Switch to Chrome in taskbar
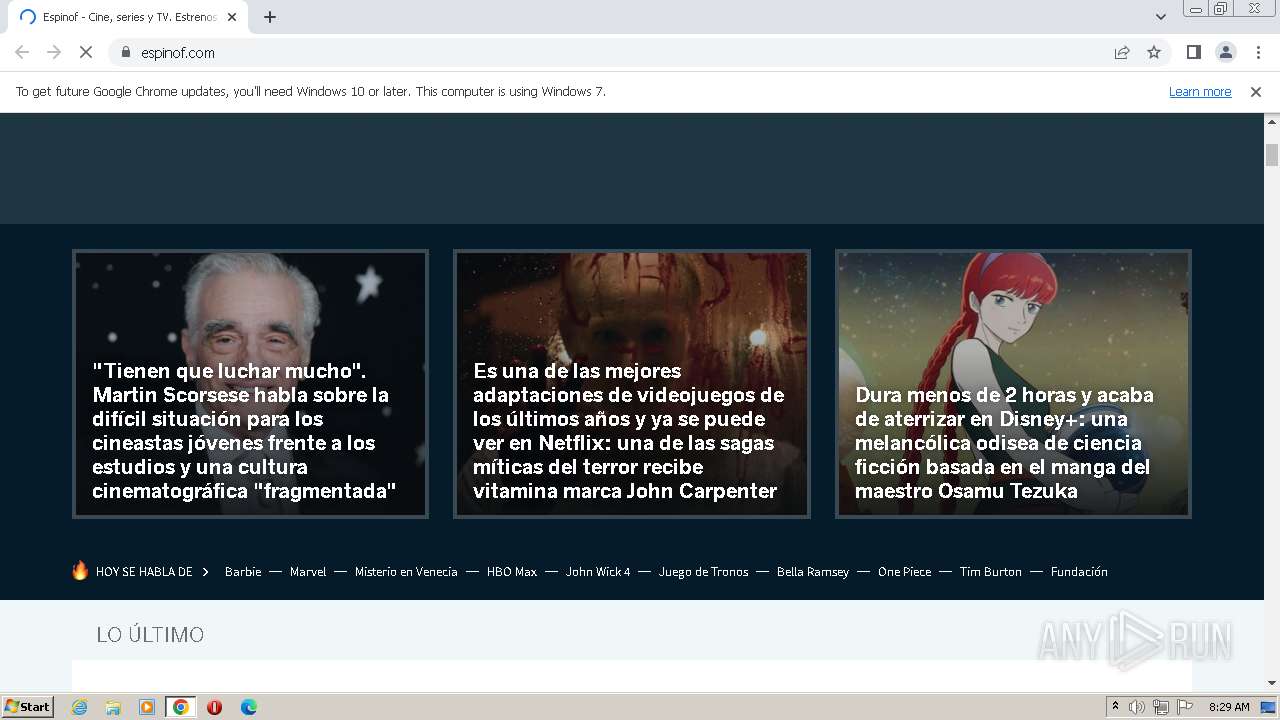1280x720 pixels. click(181, 707)
